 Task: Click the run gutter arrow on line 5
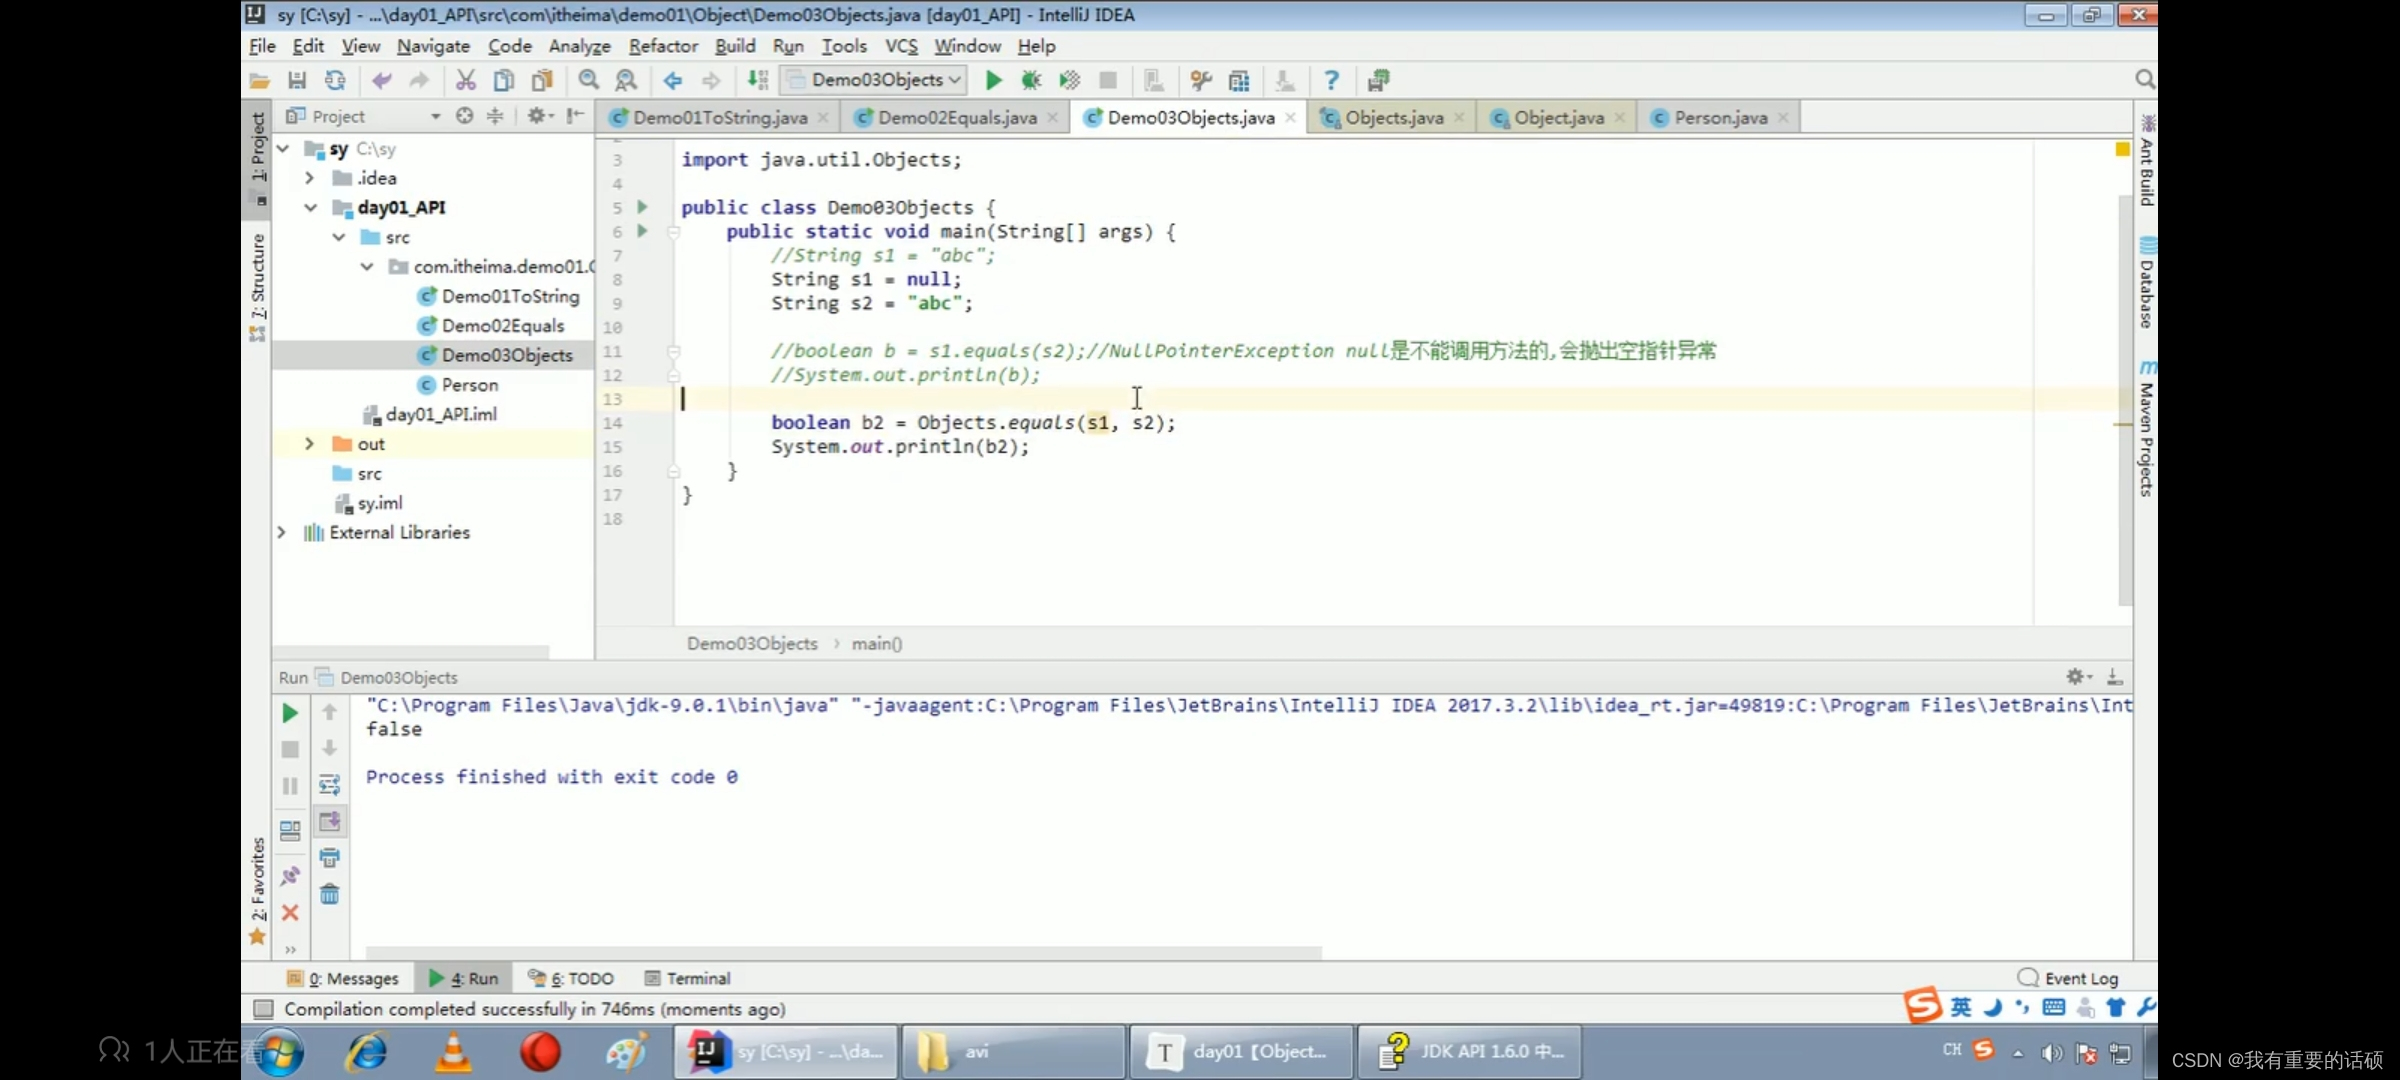(643, 207)
